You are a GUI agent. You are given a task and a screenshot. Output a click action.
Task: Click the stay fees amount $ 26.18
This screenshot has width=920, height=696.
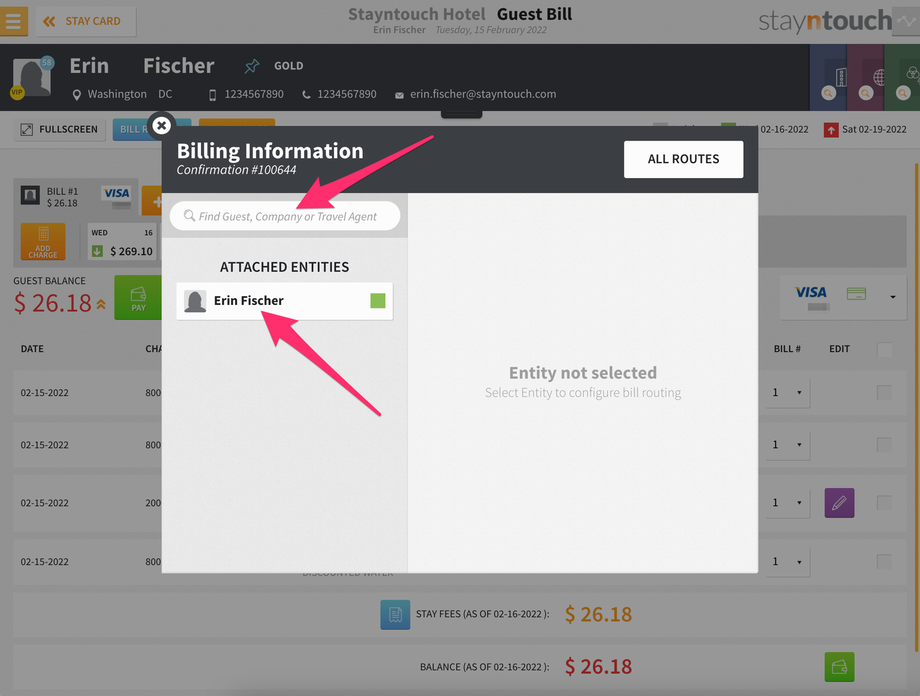click(598, 614)
